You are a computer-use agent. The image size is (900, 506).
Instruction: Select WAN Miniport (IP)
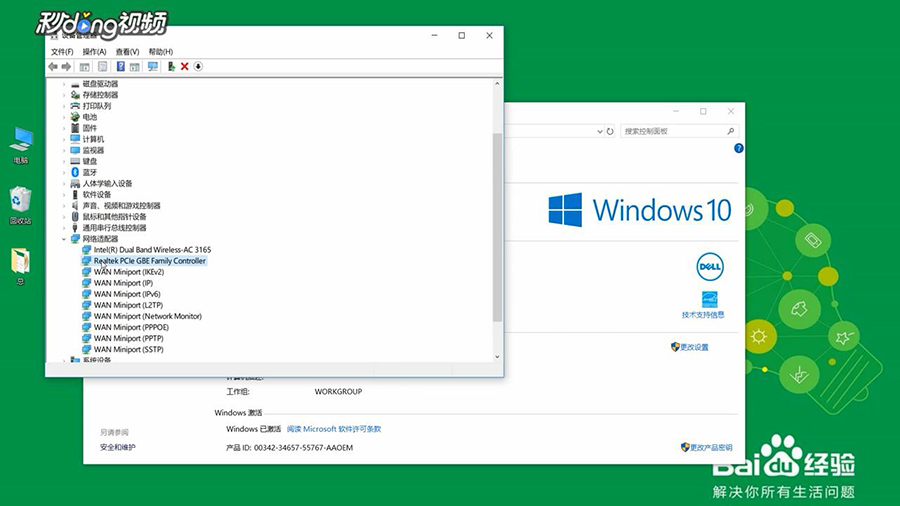pos(123,283)
